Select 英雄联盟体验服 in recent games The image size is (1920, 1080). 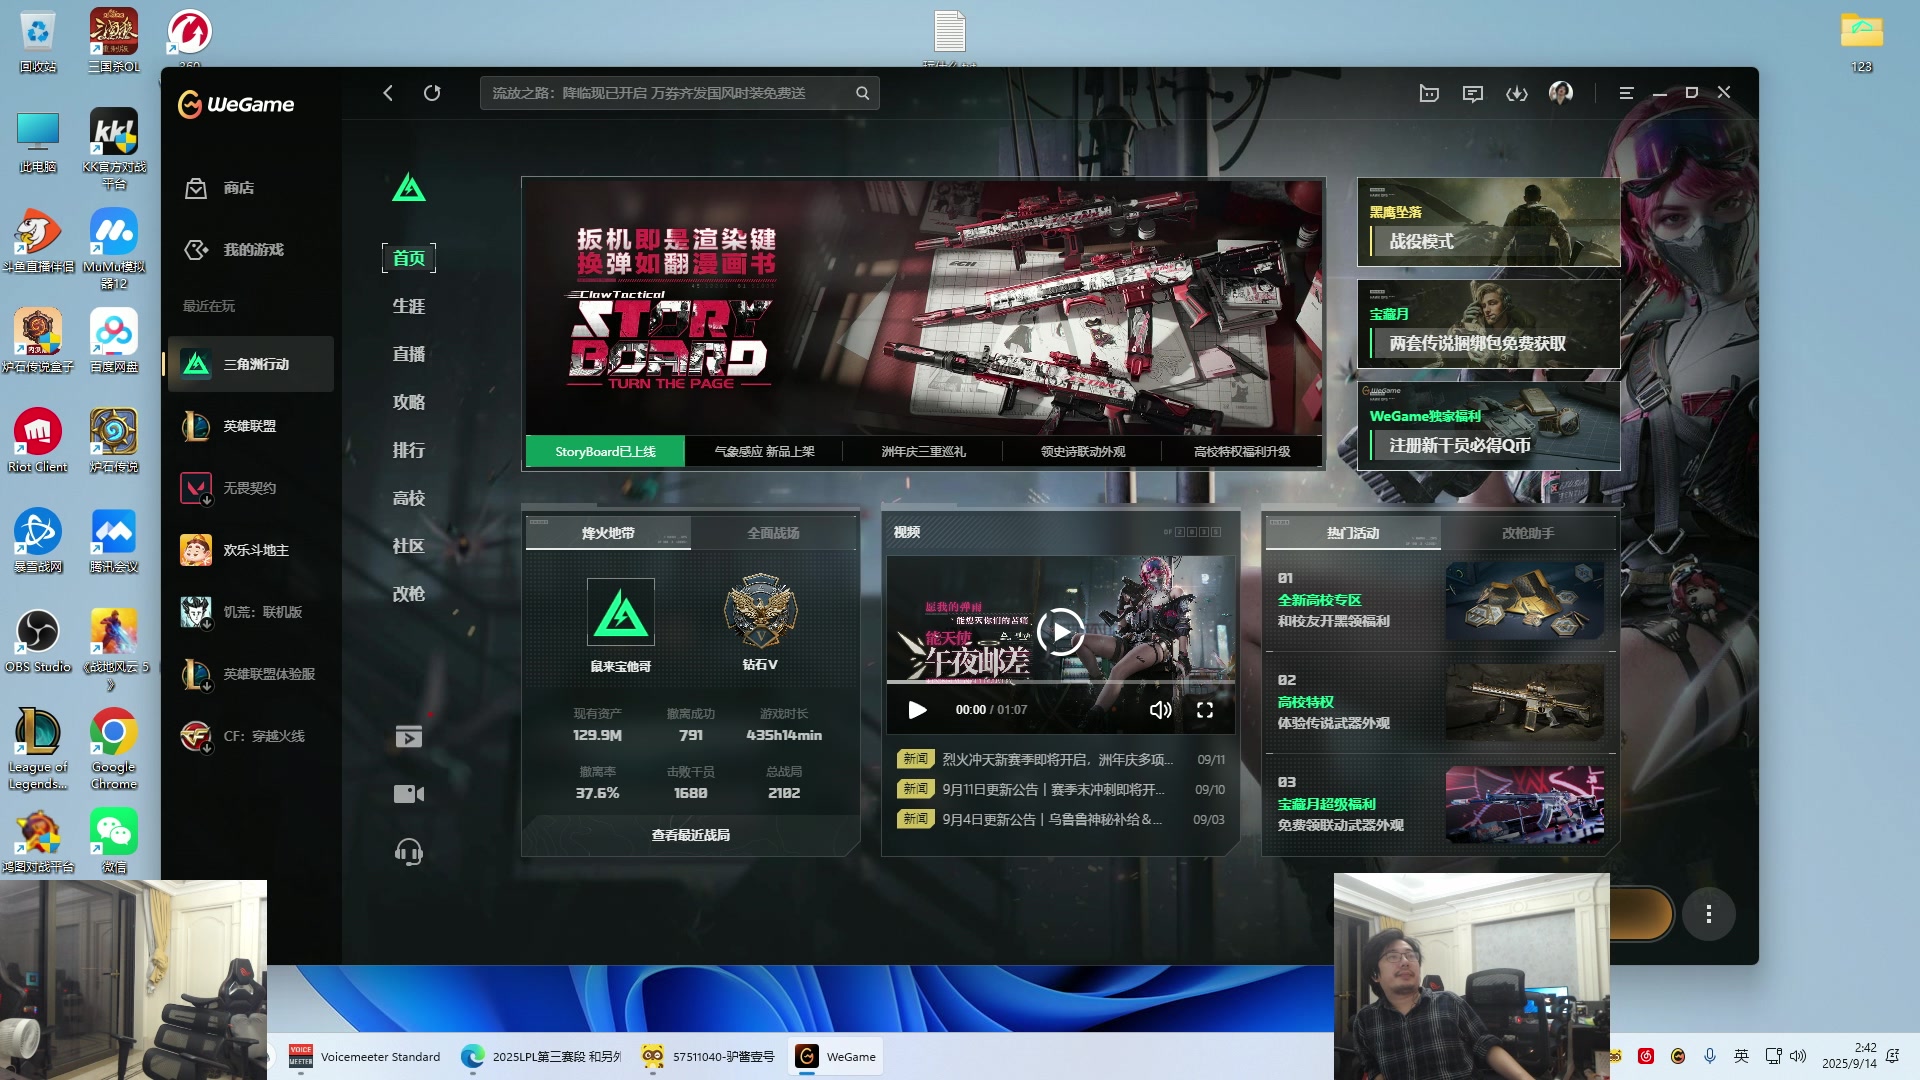(250, 674)
